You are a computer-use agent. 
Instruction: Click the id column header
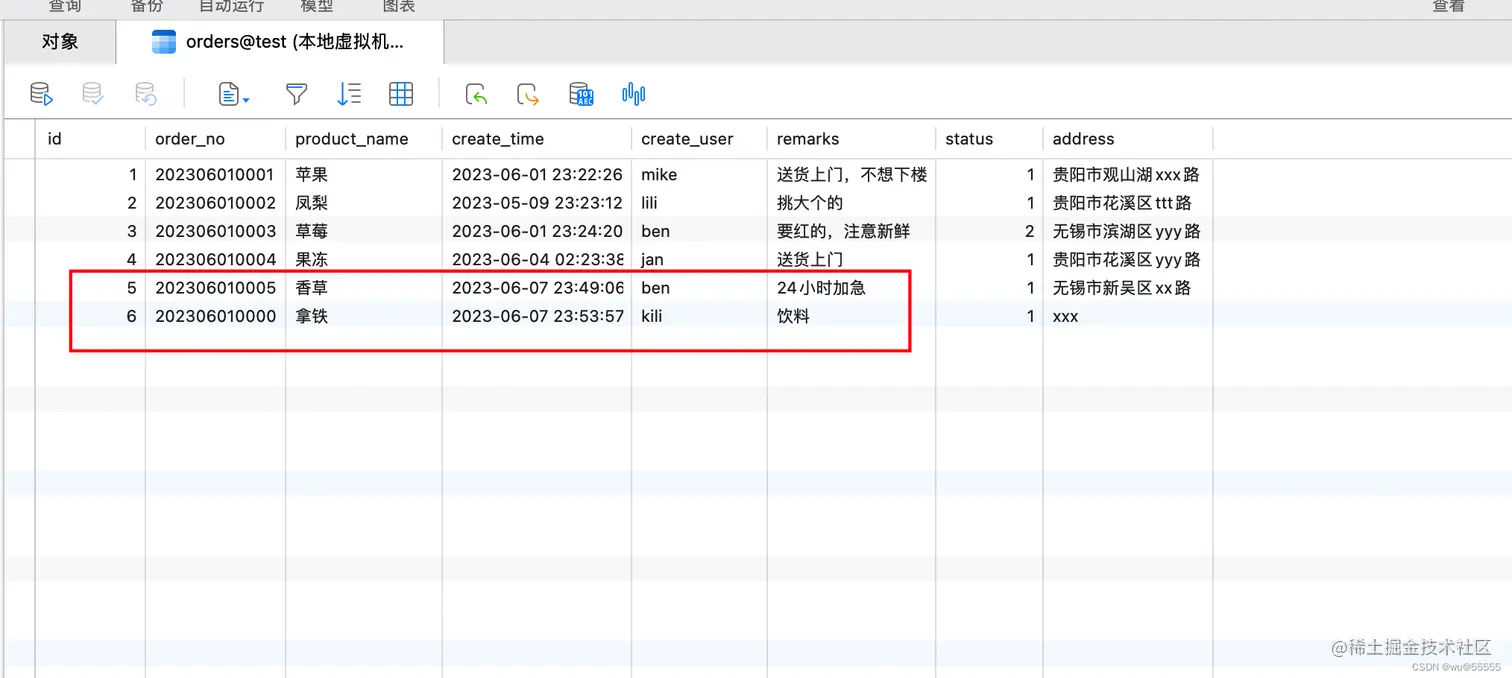[91, 139]
